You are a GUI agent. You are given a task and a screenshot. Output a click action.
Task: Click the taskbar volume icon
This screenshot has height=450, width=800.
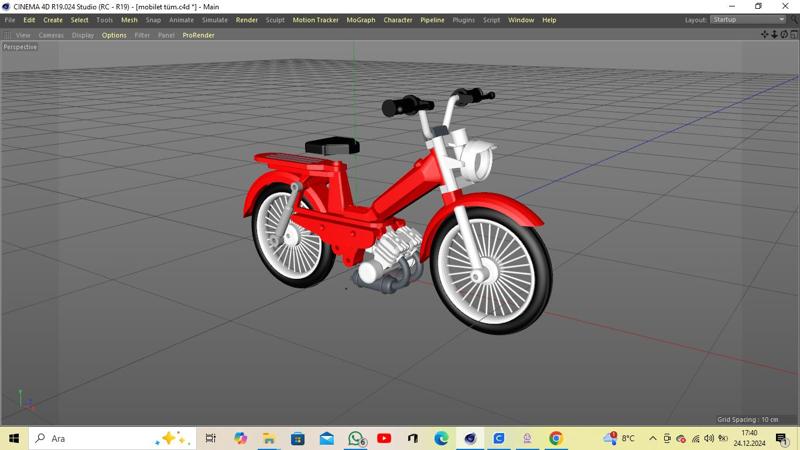[x=709, y=438]
